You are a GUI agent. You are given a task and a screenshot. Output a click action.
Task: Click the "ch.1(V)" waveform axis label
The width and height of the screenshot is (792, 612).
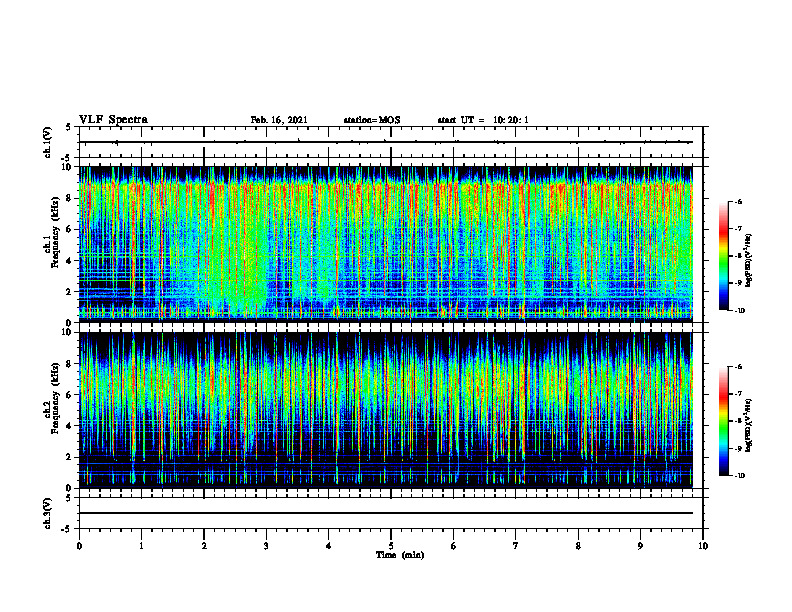47,142
